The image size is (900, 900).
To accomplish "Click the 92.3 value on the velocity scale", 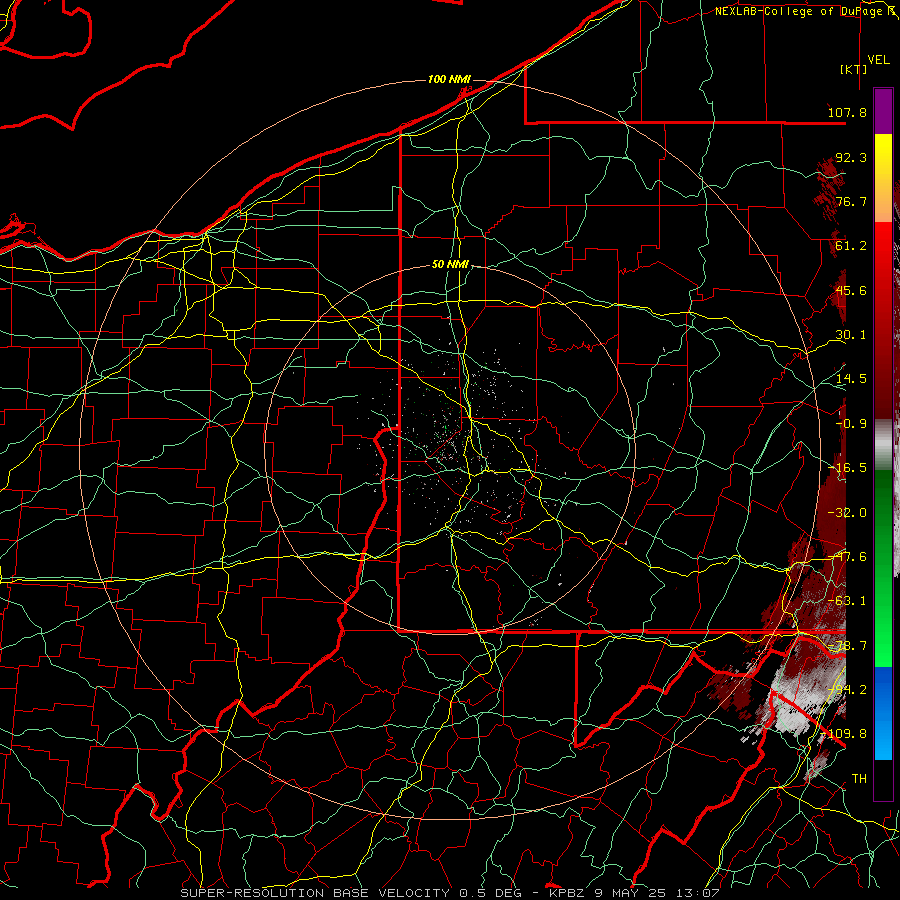I will pos(851,157).
